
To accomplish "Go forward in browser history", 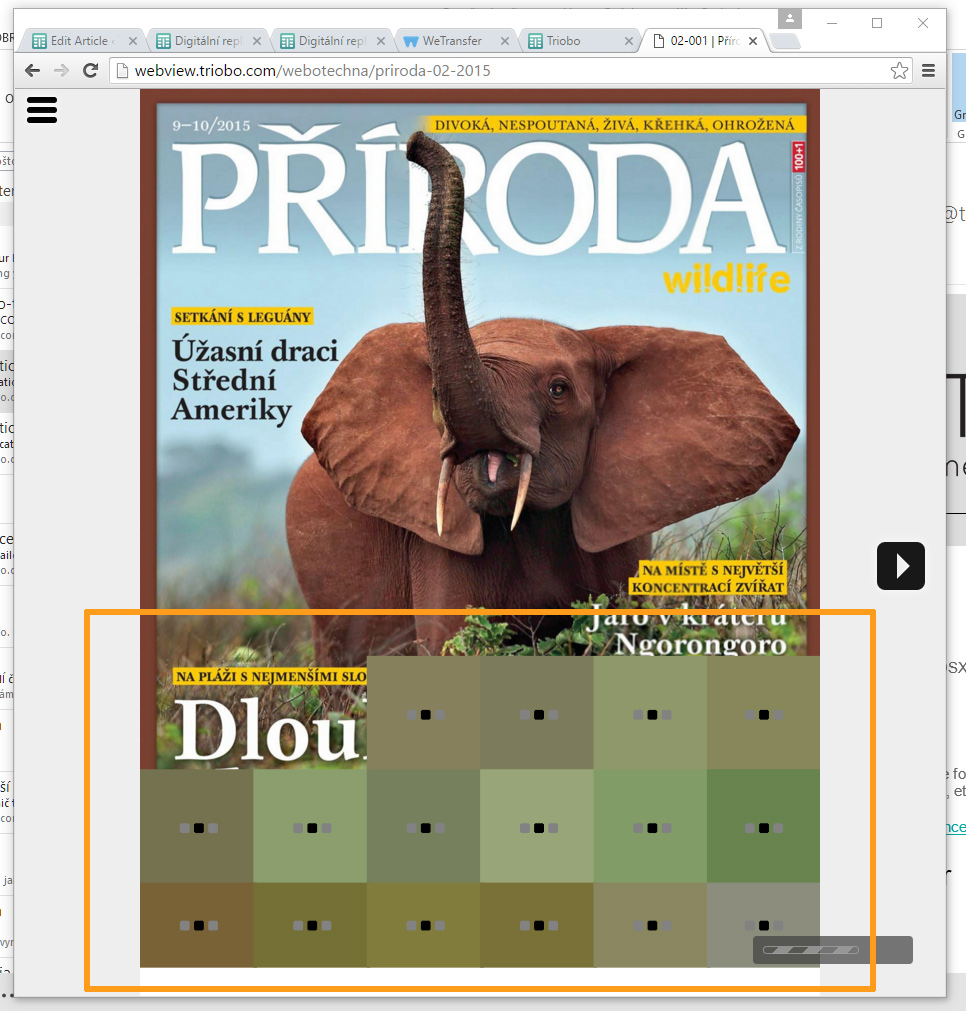I will 61,70.
